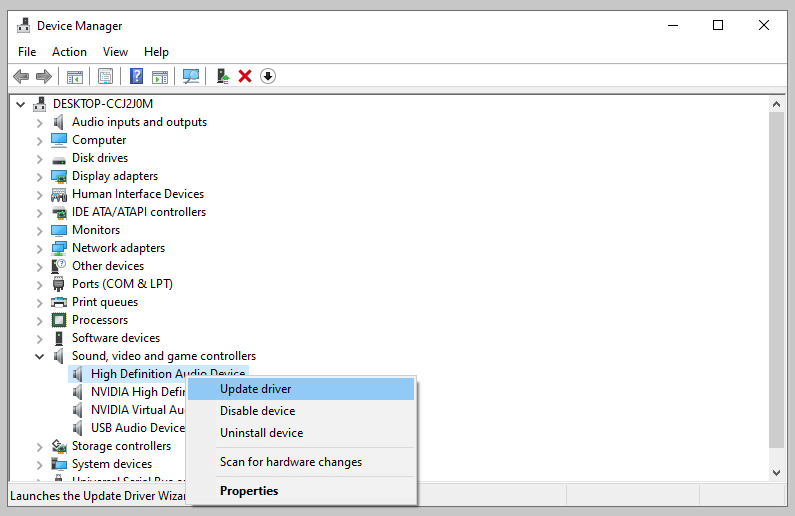Select IDE ATA/ATAPI controllers label
This screenshot has height=516, width=795.
(x=139, y=212)
